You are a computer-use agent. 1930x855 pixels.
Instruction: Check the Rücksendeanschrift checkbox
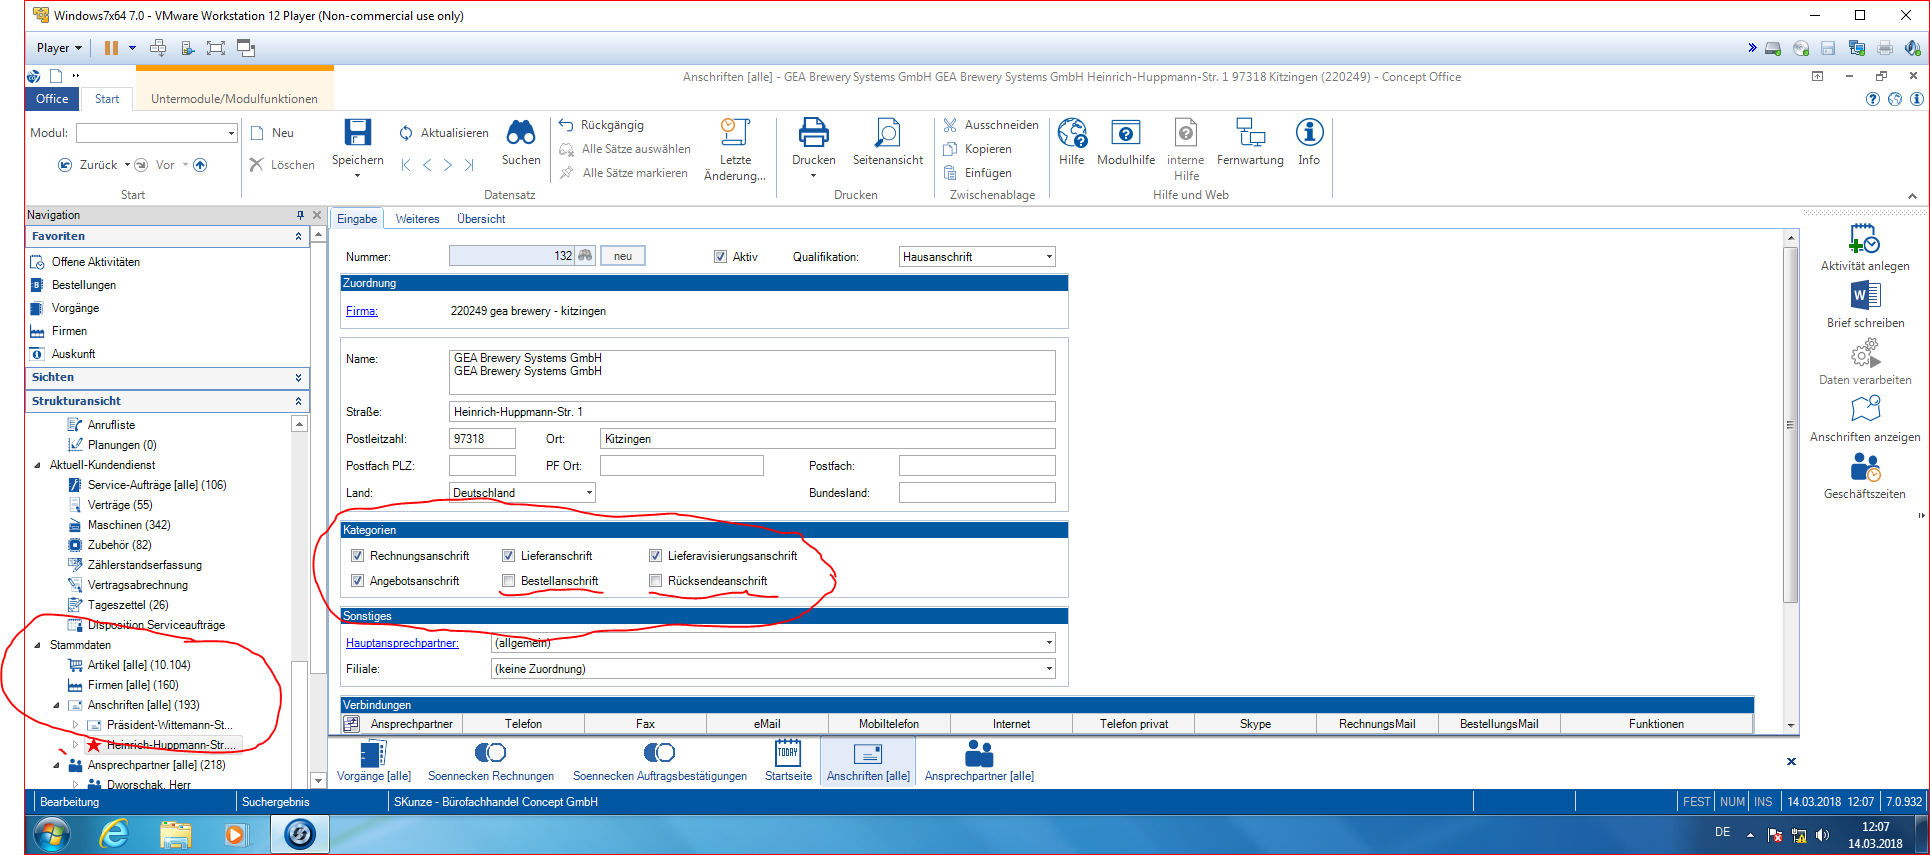[656, 581]
